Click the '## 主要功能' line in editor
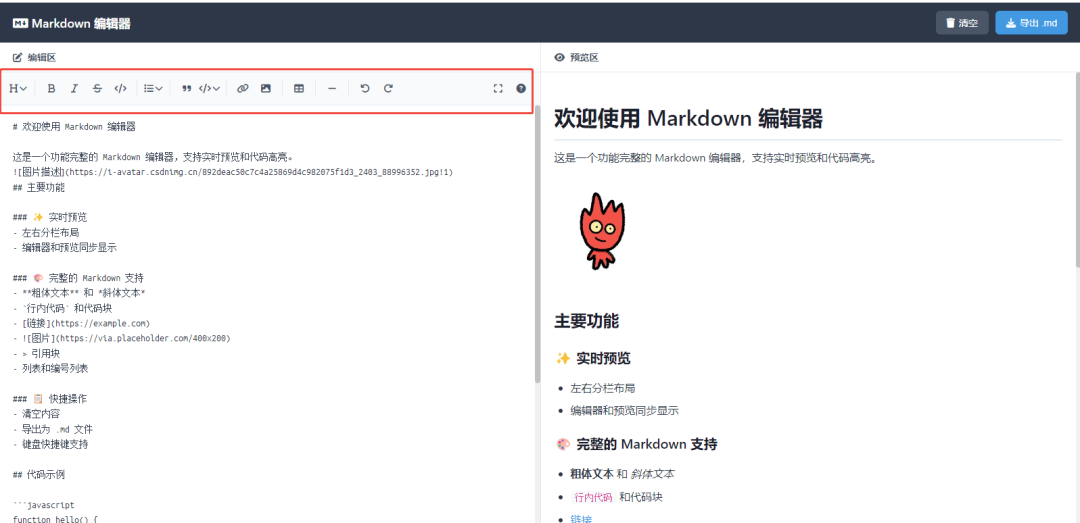The height and width of the screenshot is (523, 1080). pos(39,187)
